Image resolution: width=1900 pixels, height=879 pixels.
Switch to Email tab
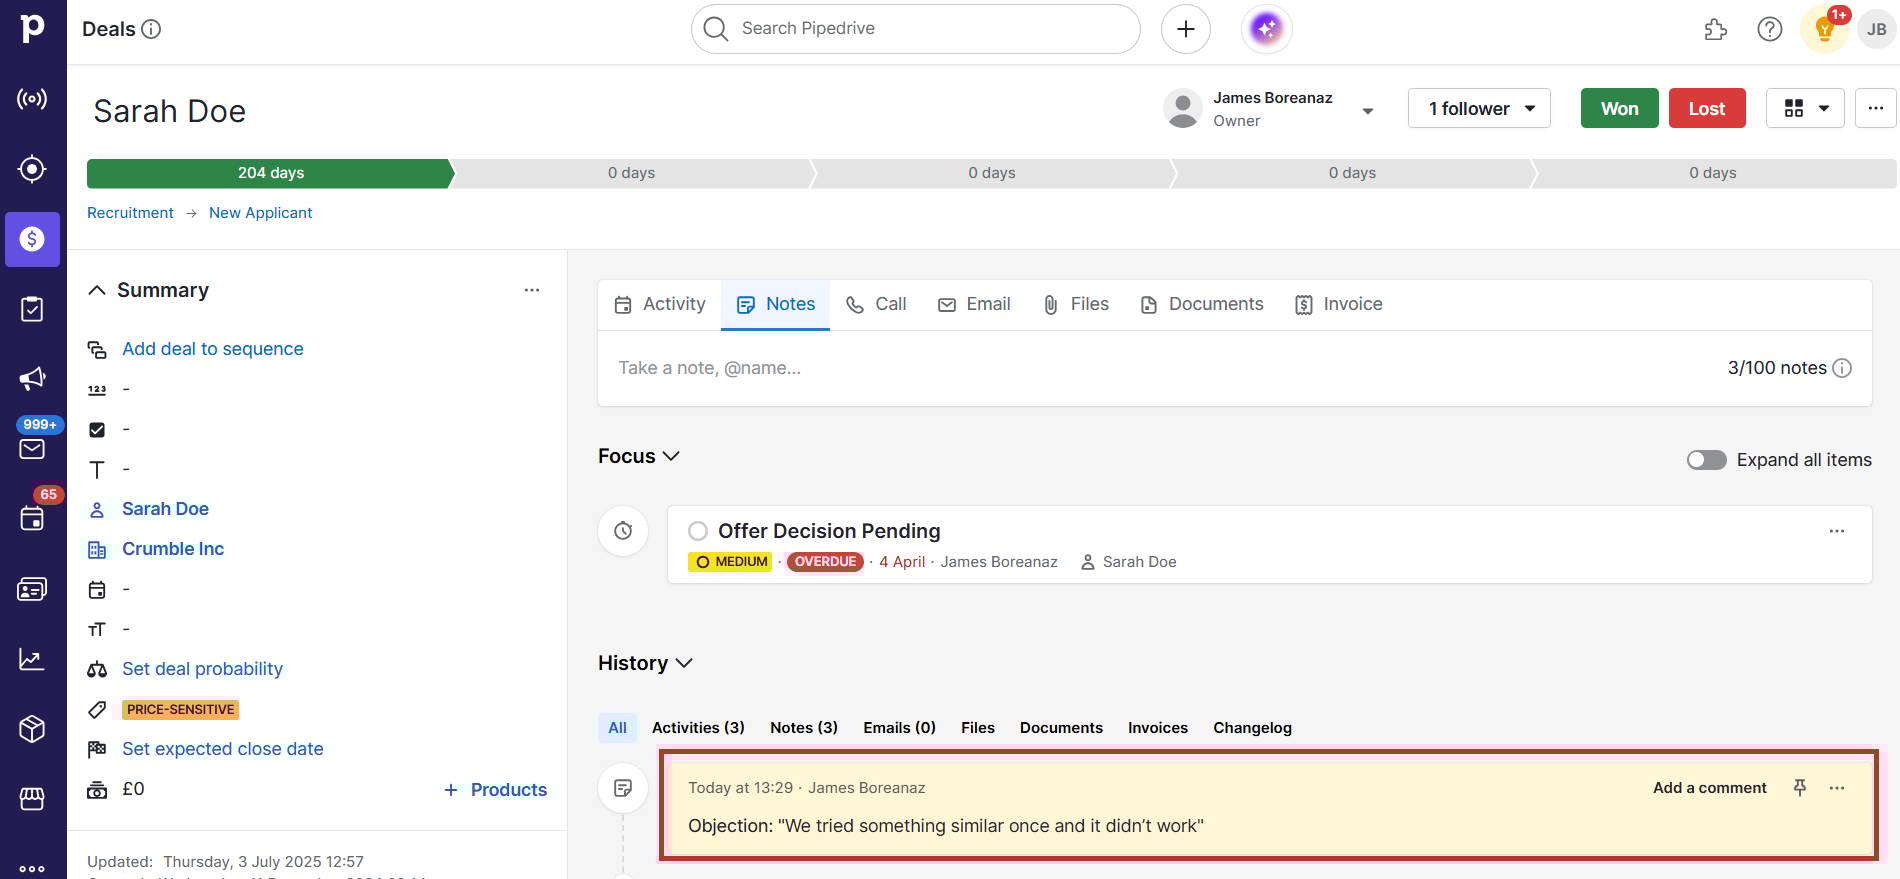tap(974, 304)
